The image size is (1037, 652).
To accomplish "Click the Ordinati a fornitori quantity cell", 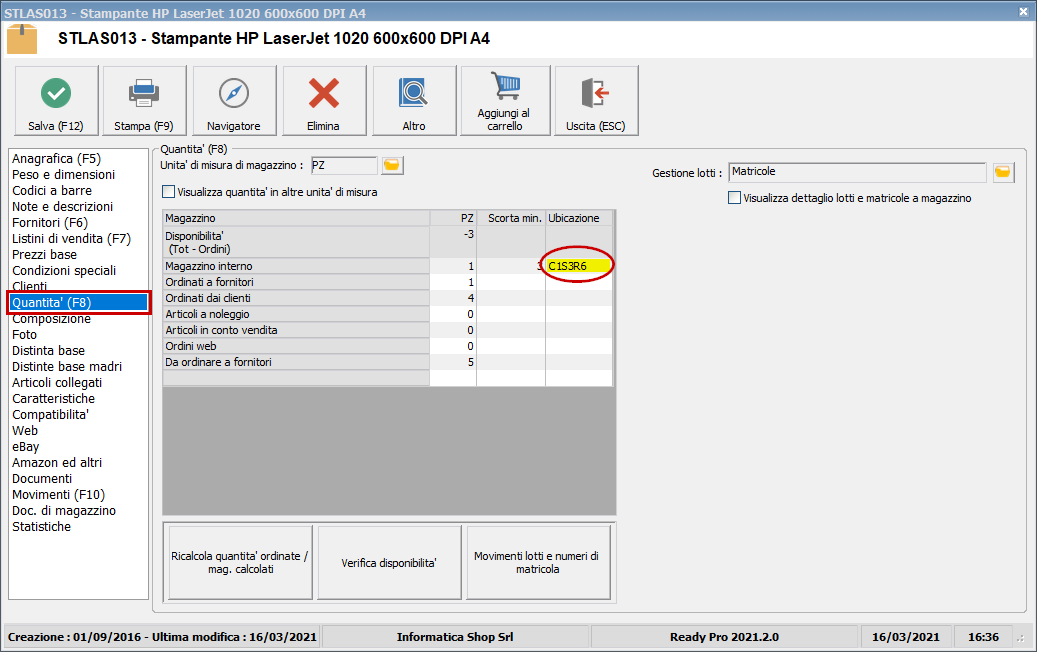I will (x=453, y=282).
